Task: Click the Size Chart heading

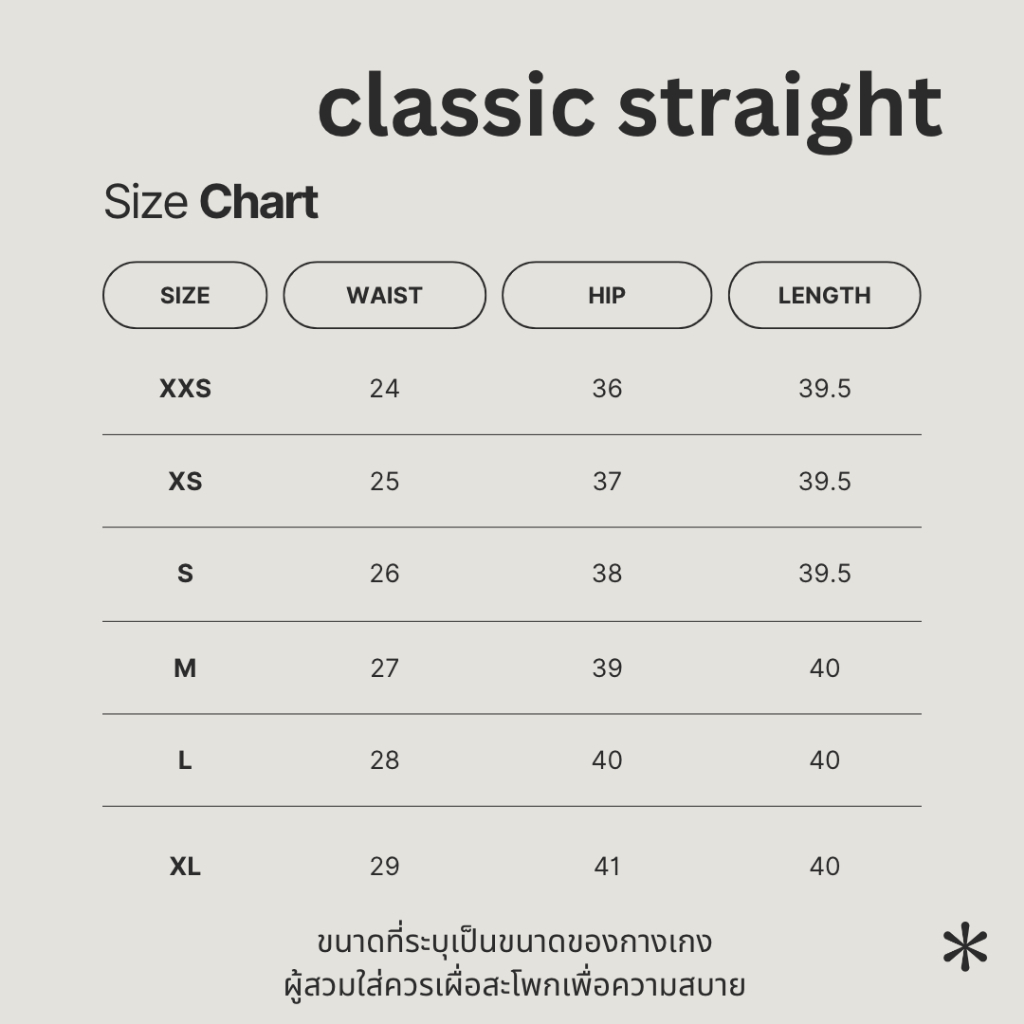Action: point(210,202)
